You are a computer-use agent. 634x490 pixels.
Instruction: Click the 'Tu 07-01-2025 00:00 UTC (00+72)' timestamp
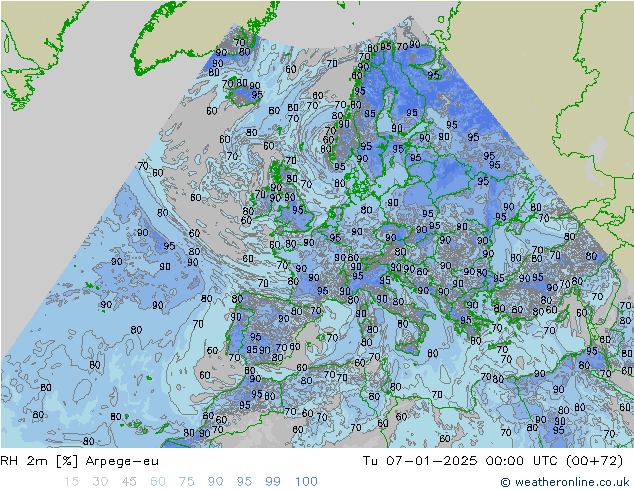(x=492, y=461)
